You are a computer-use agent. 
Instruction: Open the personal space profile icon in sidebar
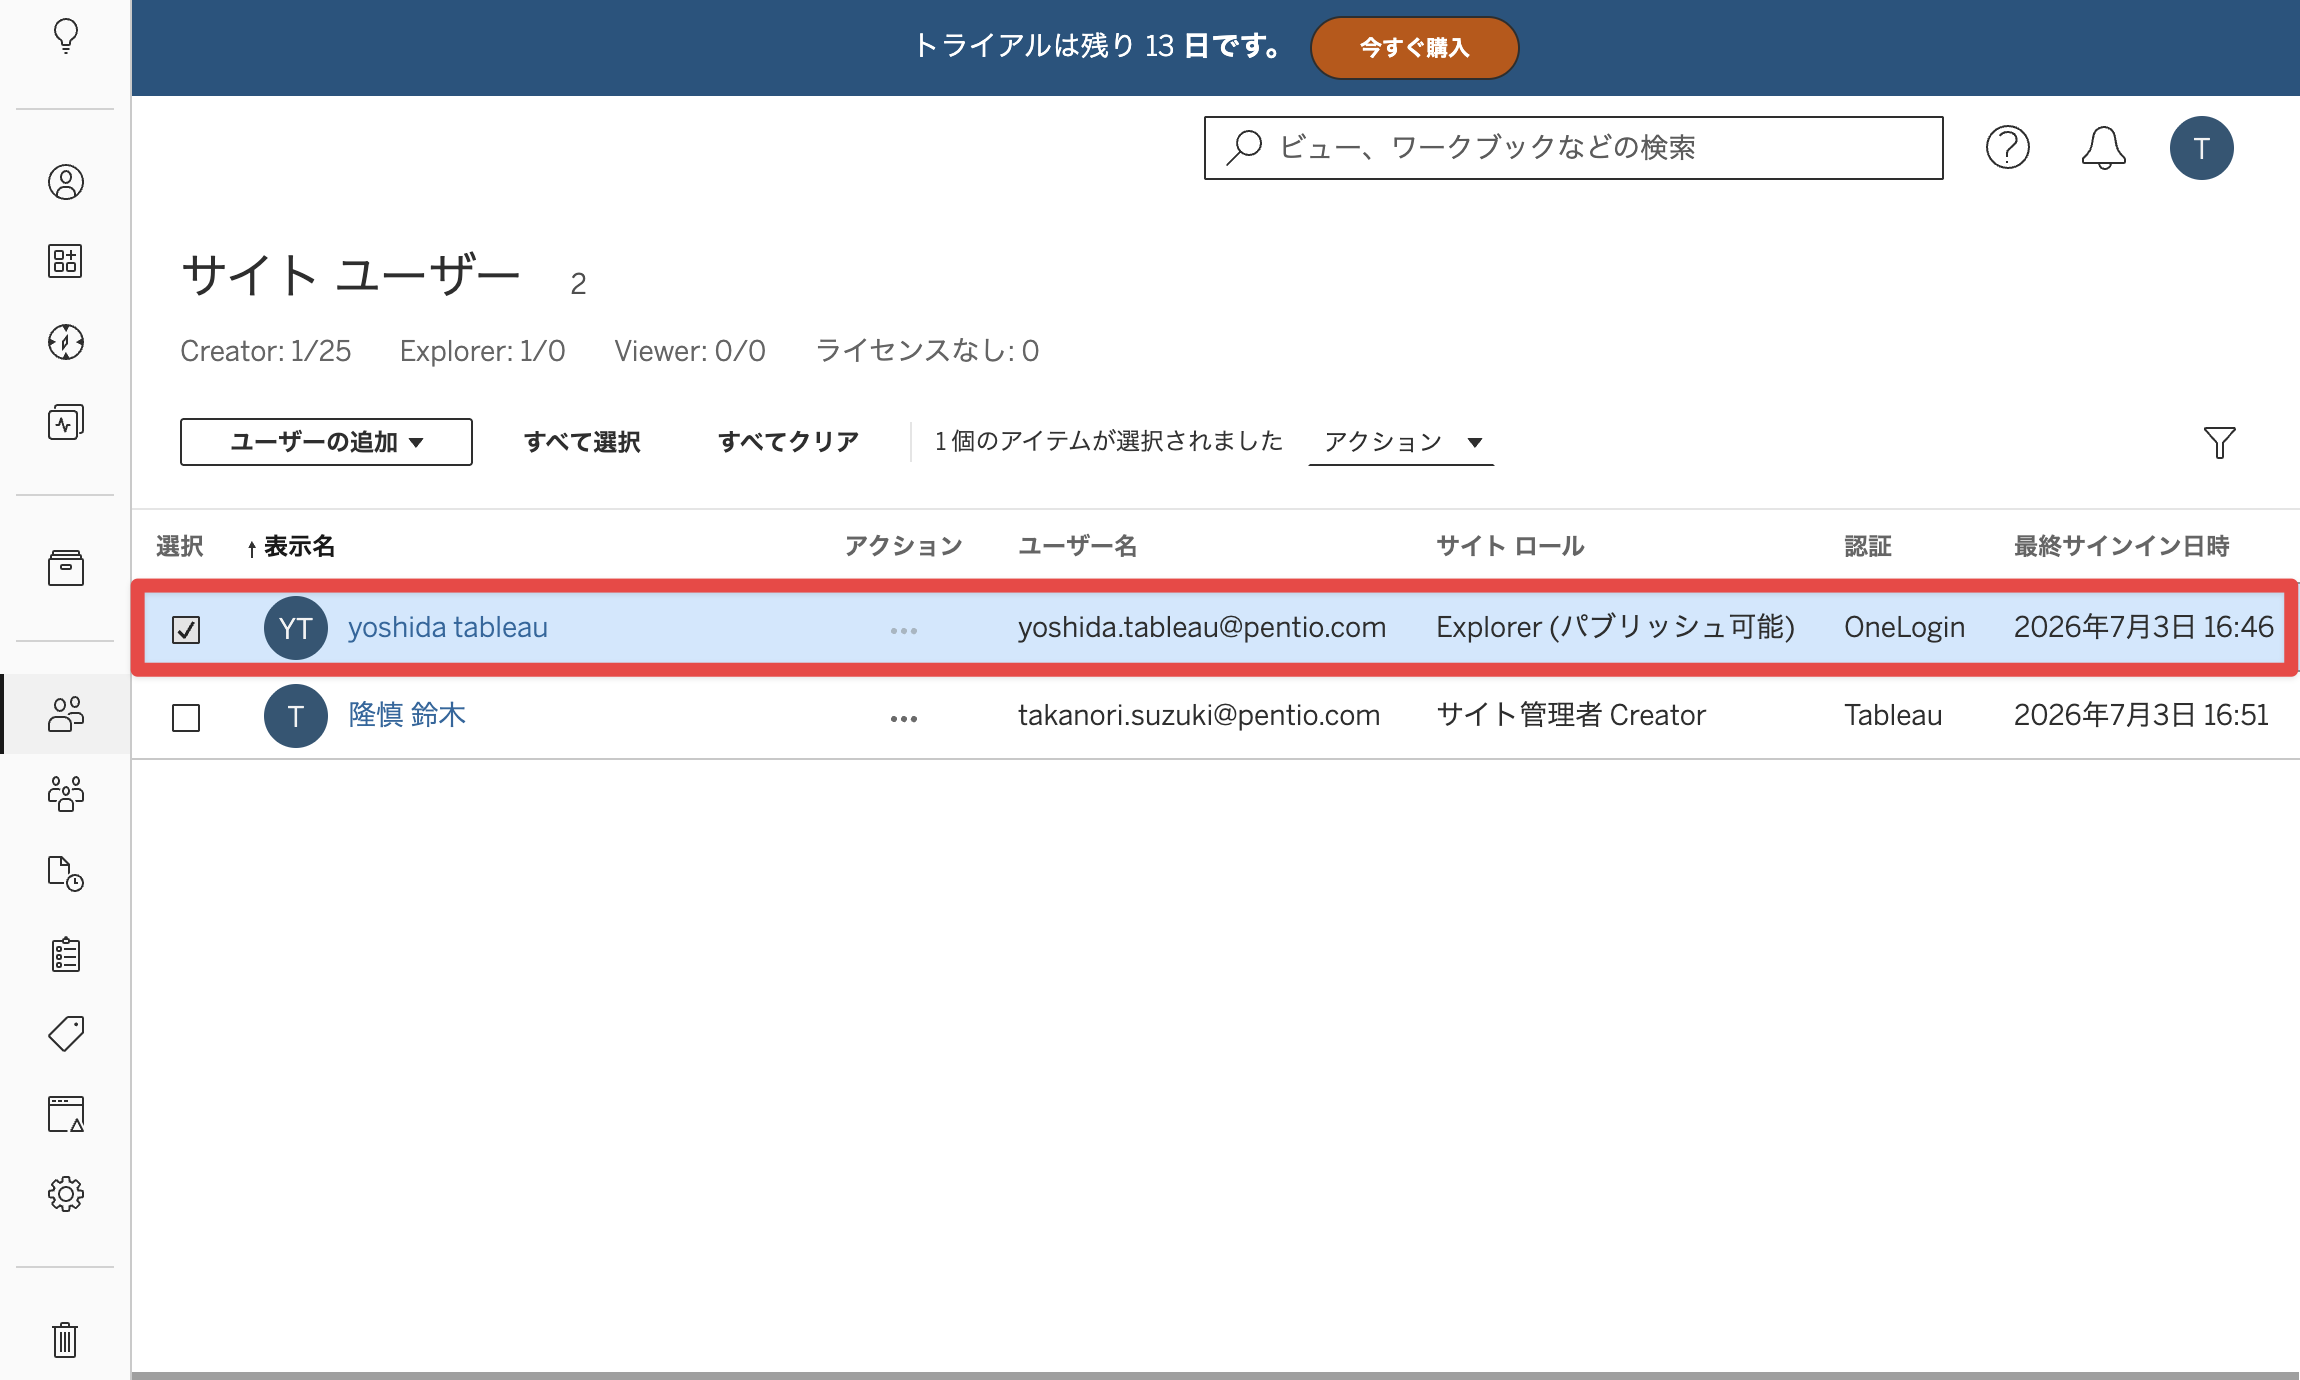66,182
